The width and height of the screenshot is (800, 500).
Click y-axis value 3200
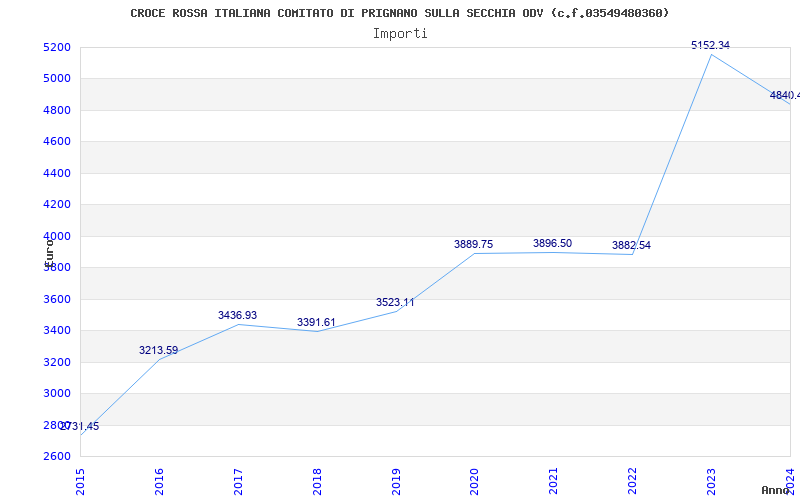coord(56,362)
